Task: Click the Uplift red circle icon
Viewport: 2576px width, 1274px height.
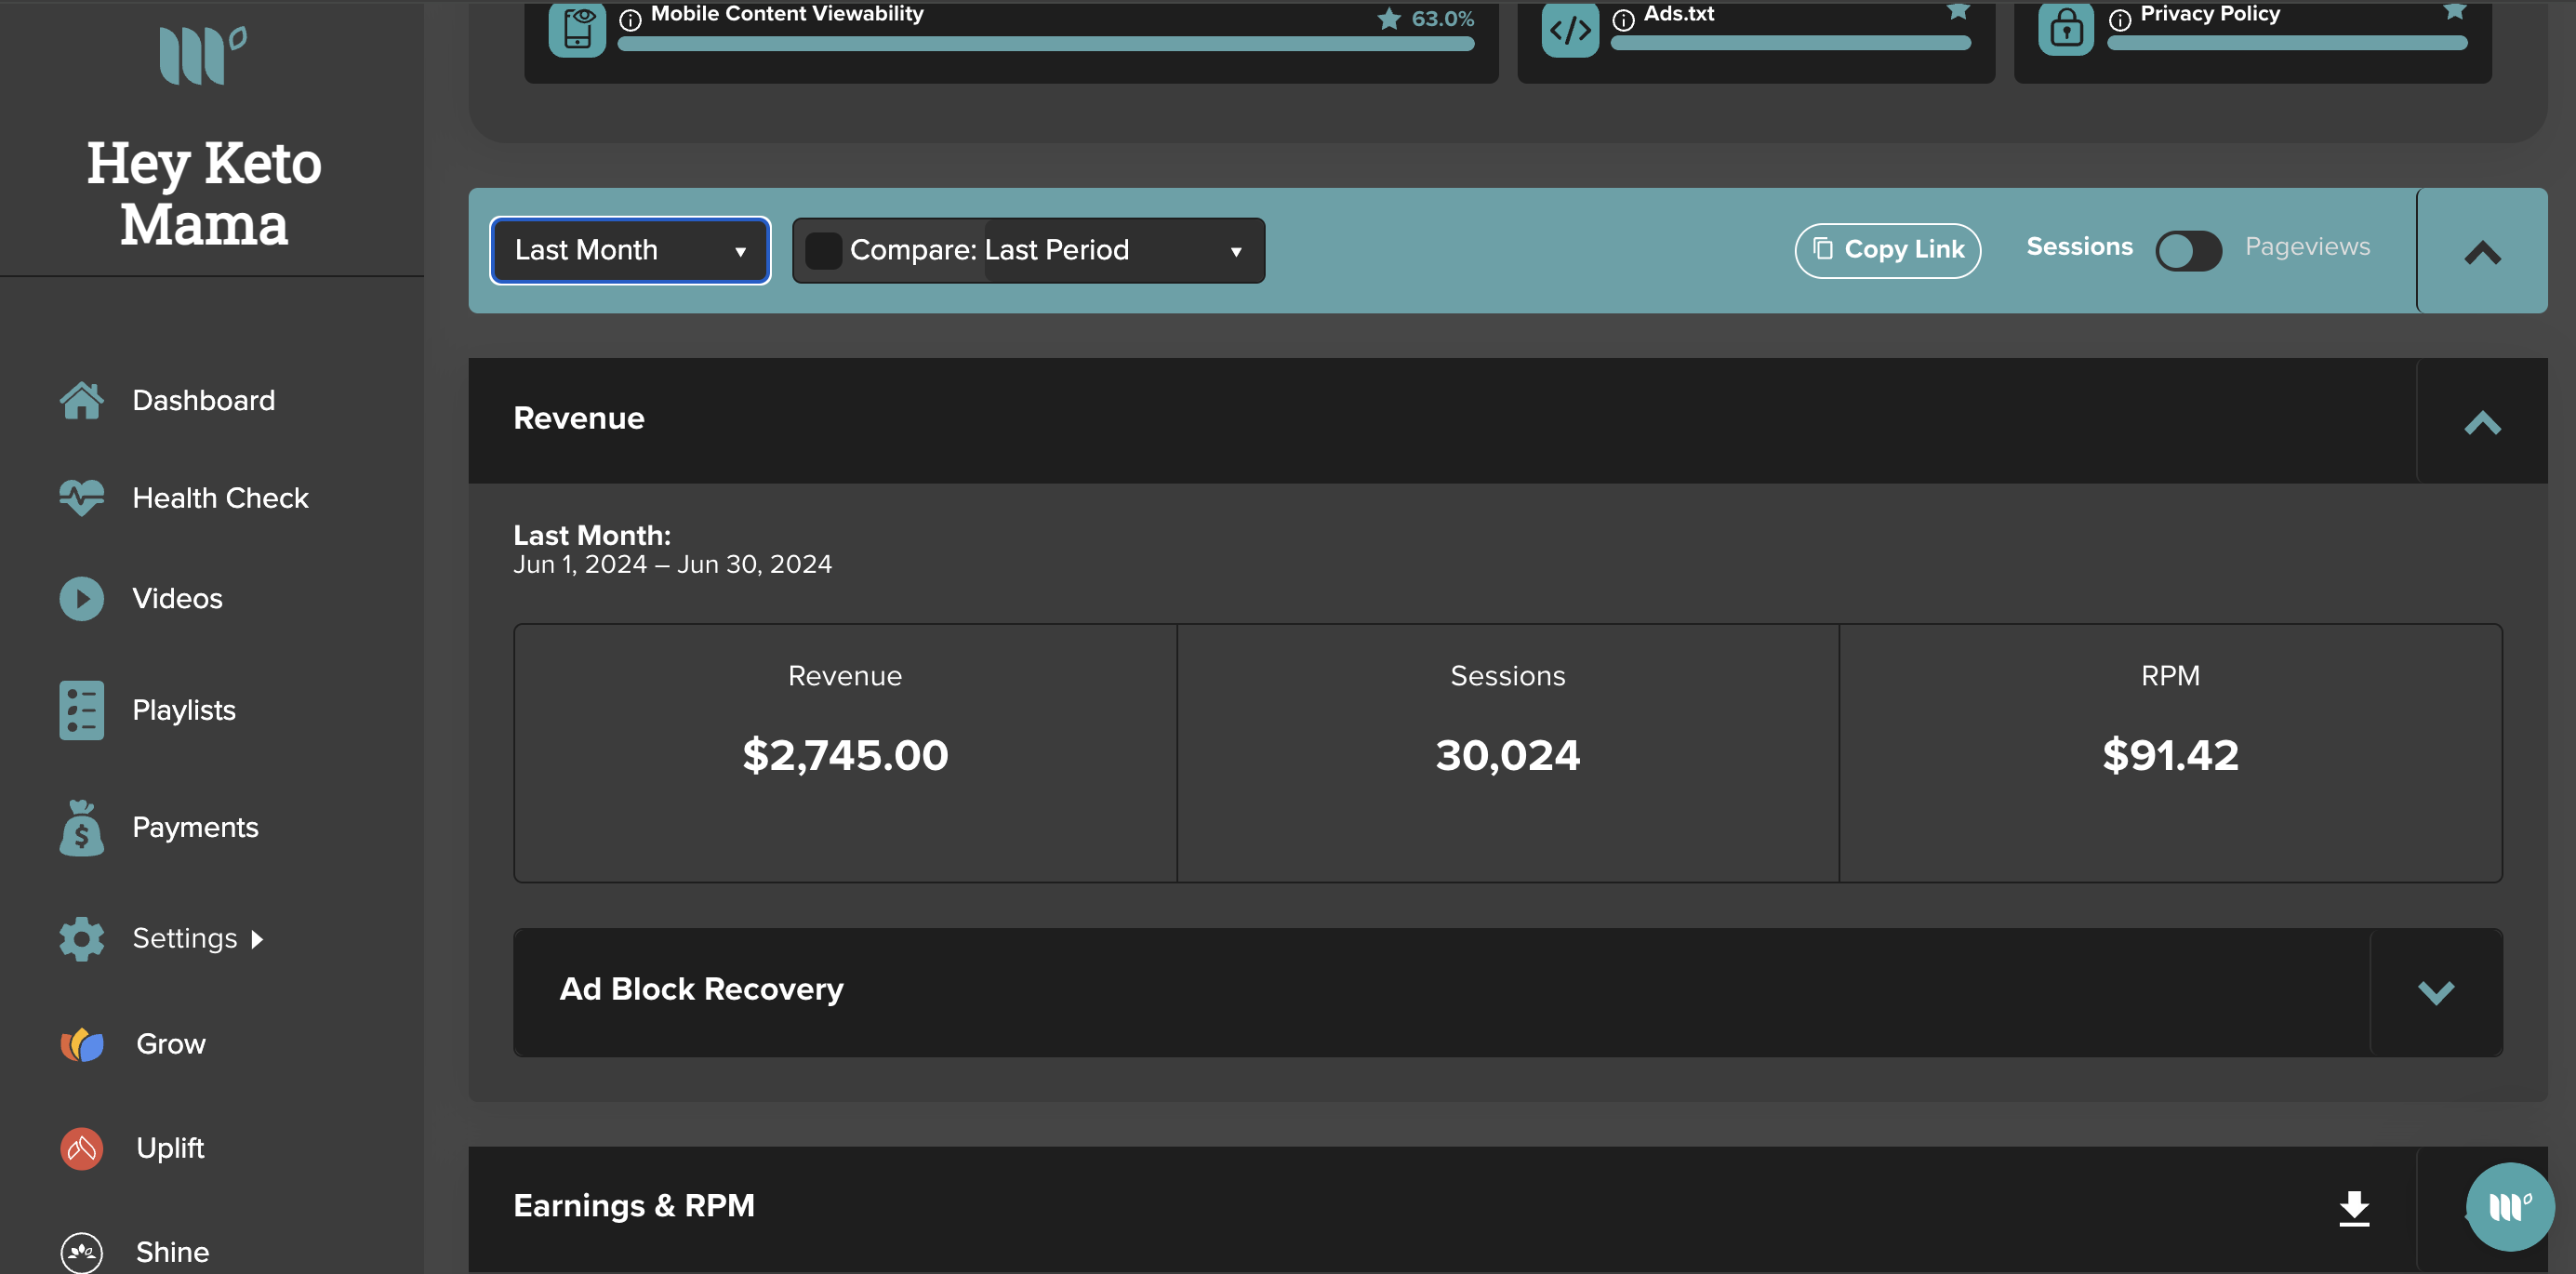Action: [x=81, y=1148]
